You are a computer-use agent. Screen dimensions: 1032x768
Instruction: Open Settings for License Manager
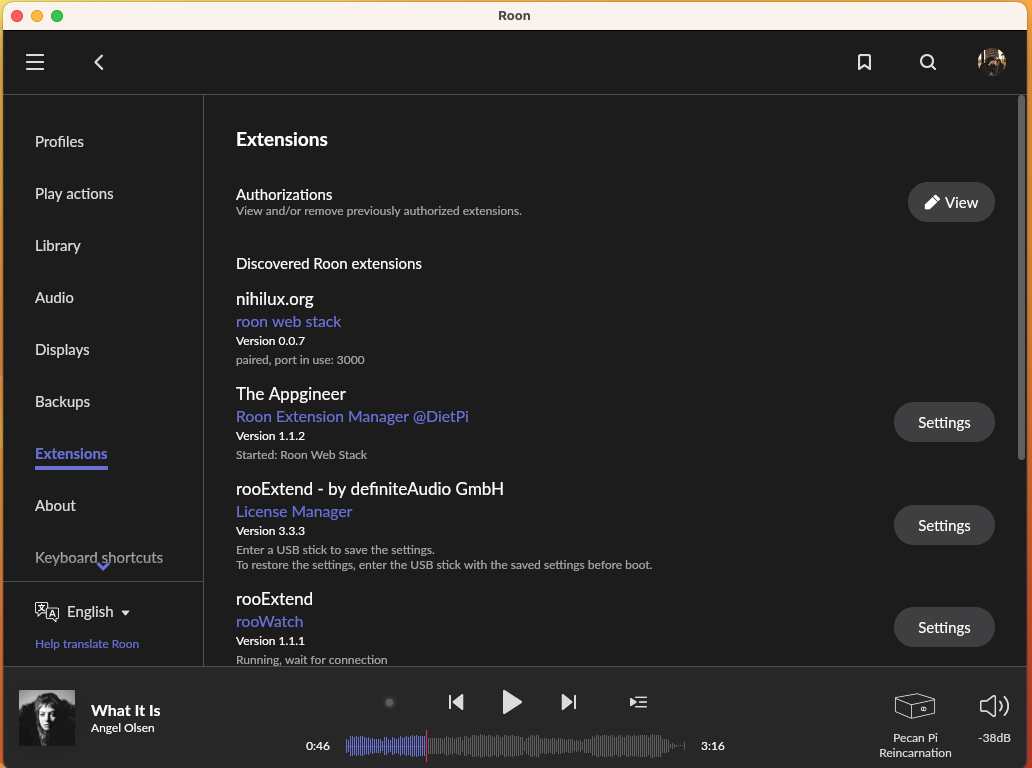click(x=944, y=525)
